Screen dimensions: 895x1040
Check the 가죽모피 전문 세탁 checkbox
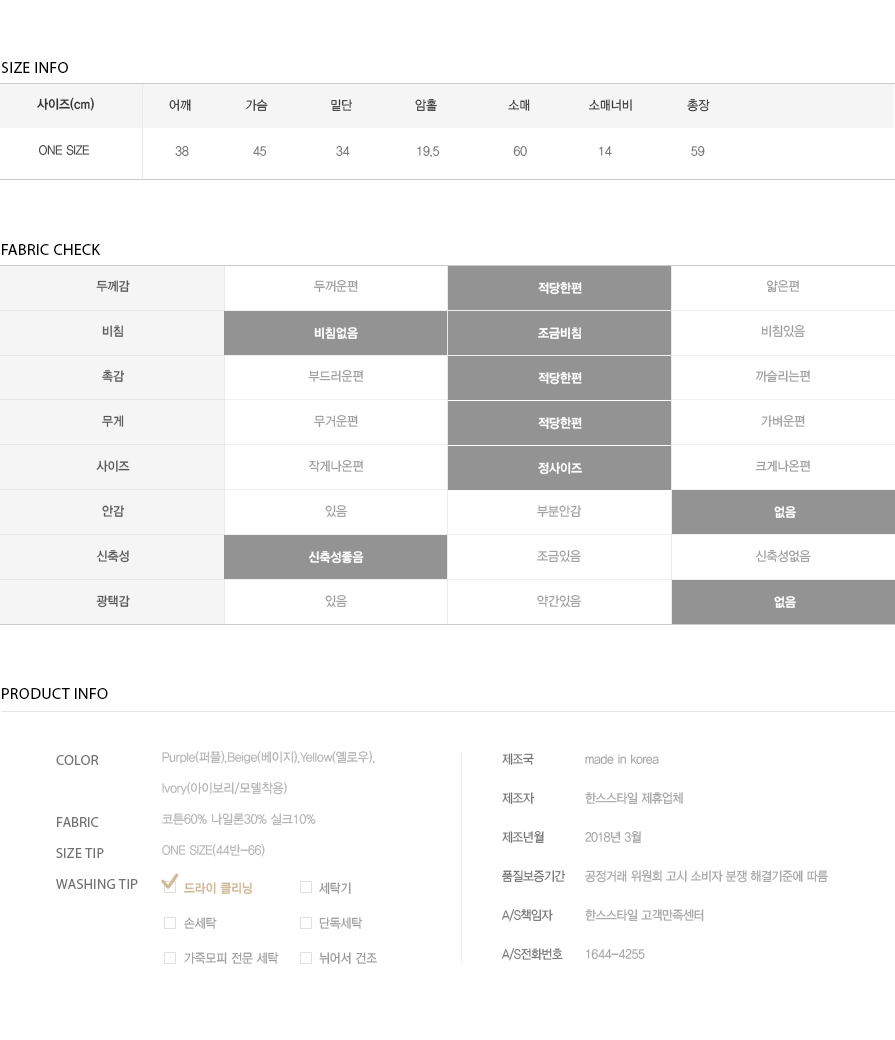tap(170, 958)
